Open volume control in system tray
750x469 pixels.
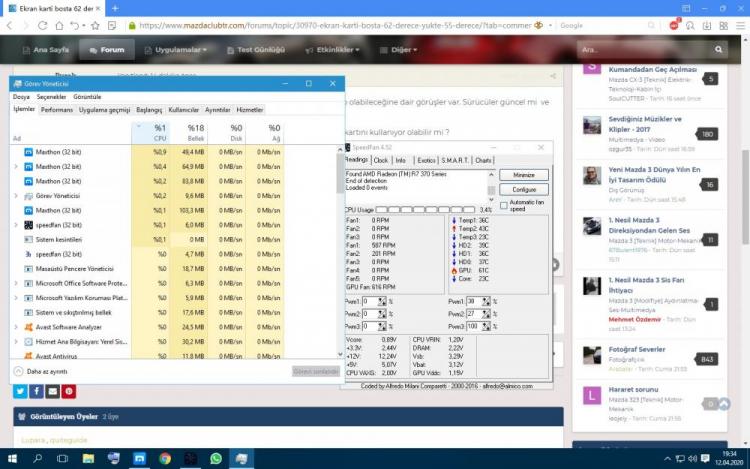[692, 459]
